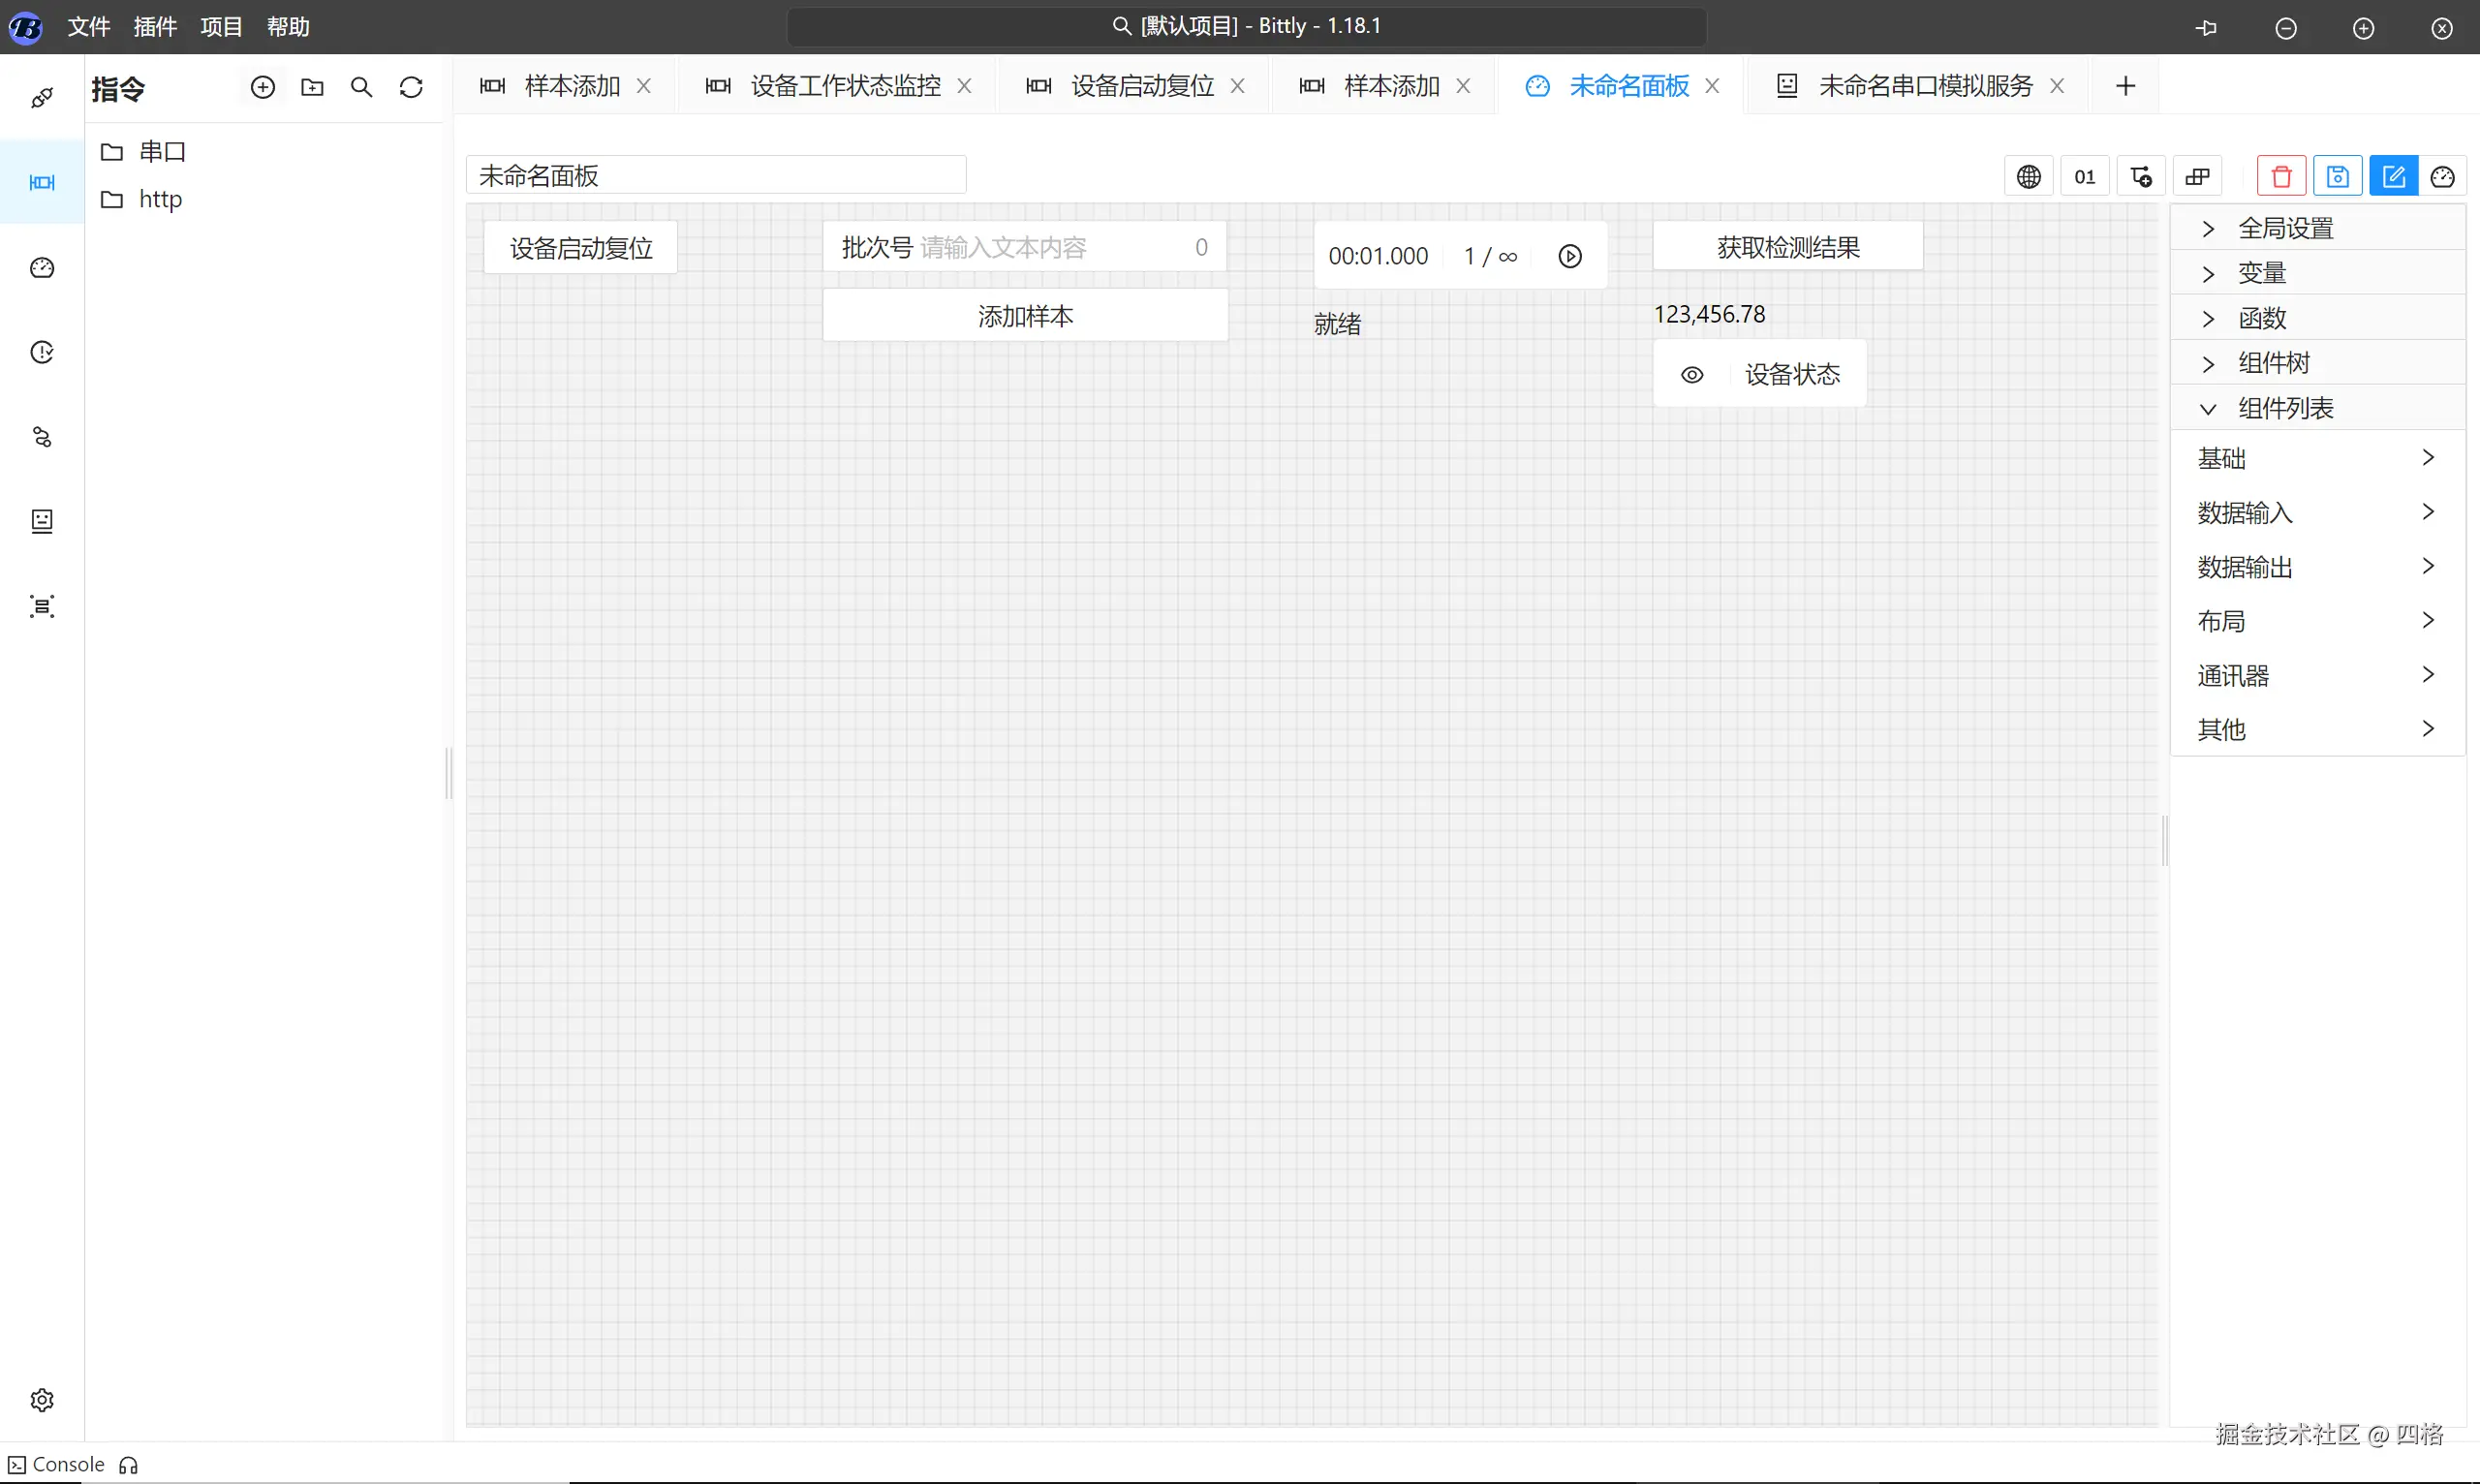
Task: Click the 获取检测结果 button
Action: click(1787, 247)
